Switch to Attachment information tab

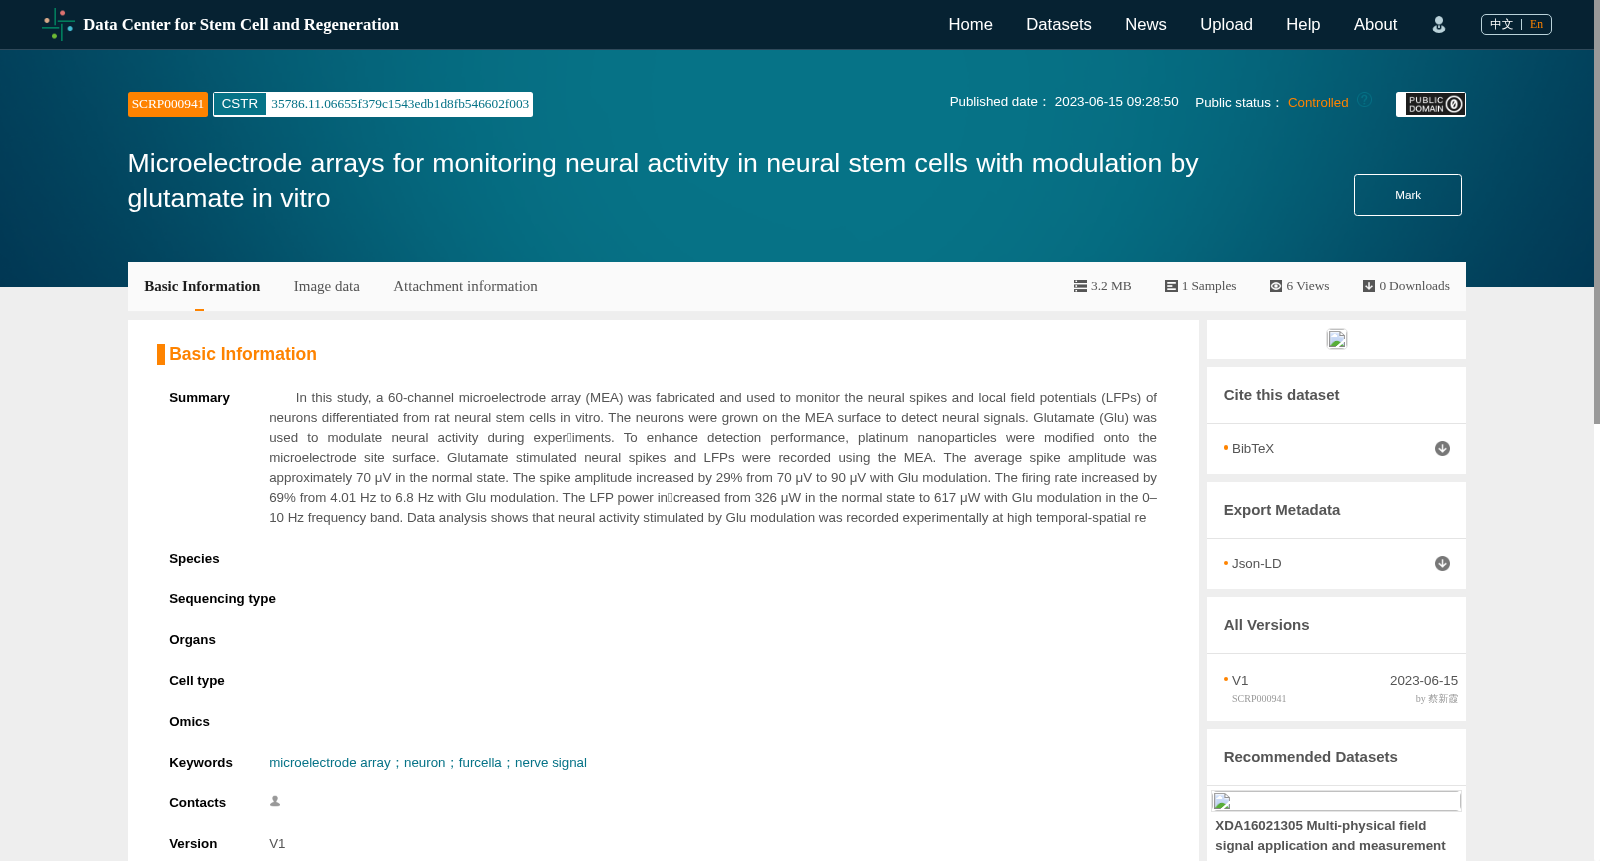(465, 286)
